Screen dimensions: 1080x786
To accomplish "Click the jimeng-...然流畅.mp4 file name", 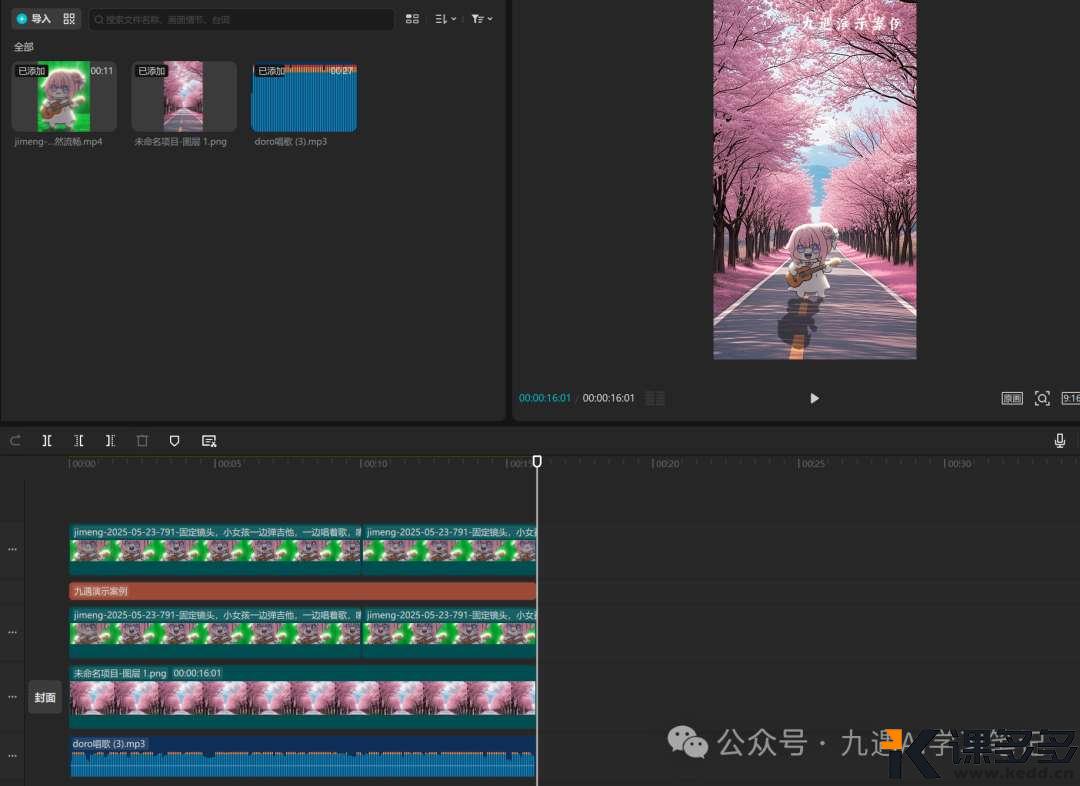I will [58, 141].
